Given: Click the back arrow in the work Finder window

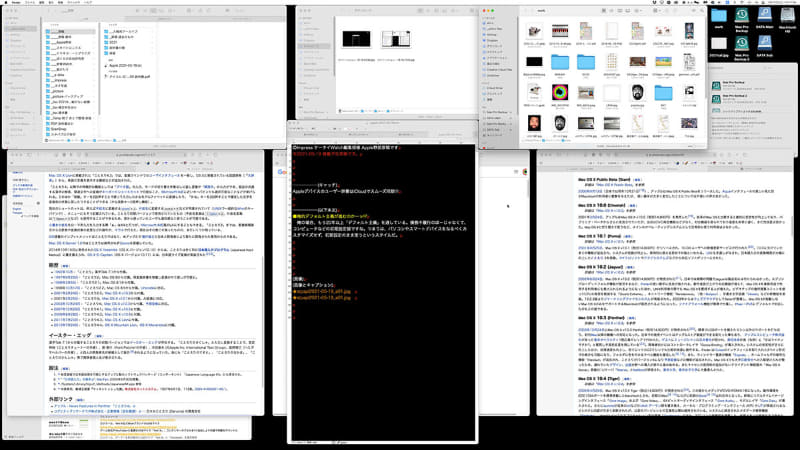Looking at the screenshot, I should click(526, 11).
